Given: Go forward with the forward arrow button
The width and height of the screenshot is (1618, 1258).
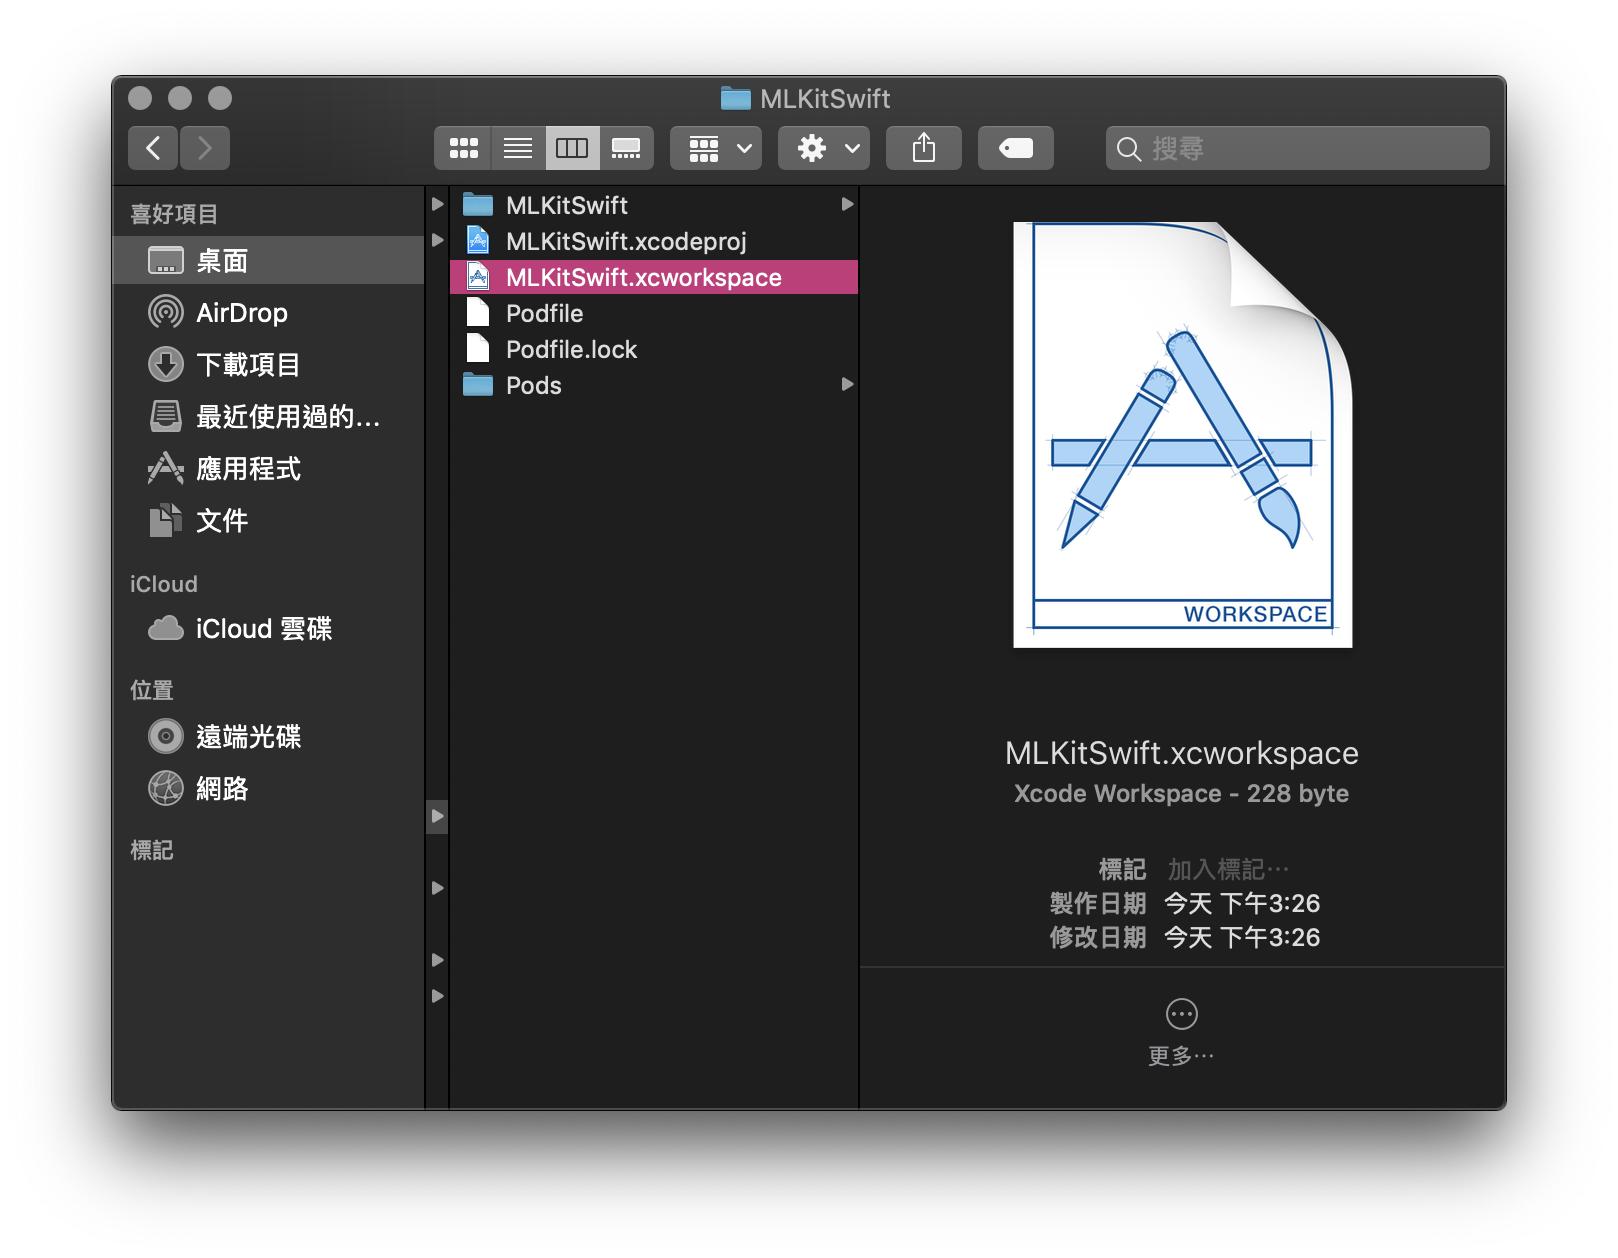Looking at the screenshot, I should click(x=205, y=148).
